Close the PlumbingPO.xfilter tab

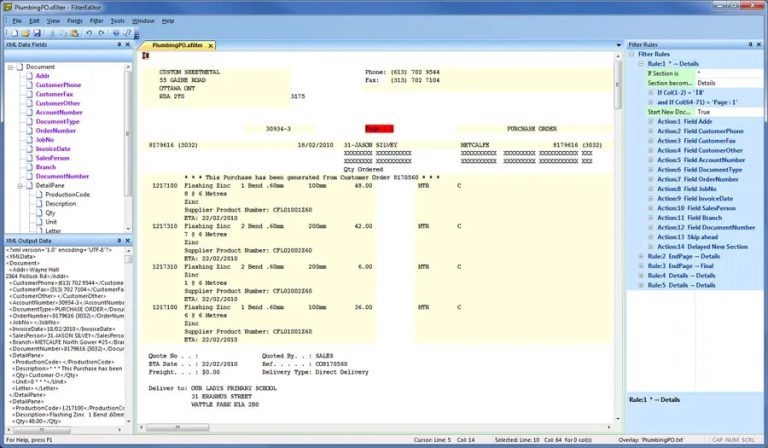click(211, 46)
